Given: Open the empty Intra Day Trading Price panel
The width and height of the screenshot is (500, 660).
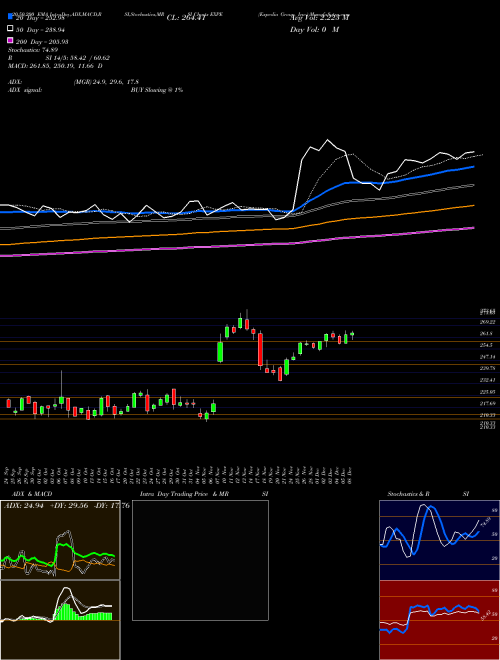Looking at the screenshot, I should [200, 560].
